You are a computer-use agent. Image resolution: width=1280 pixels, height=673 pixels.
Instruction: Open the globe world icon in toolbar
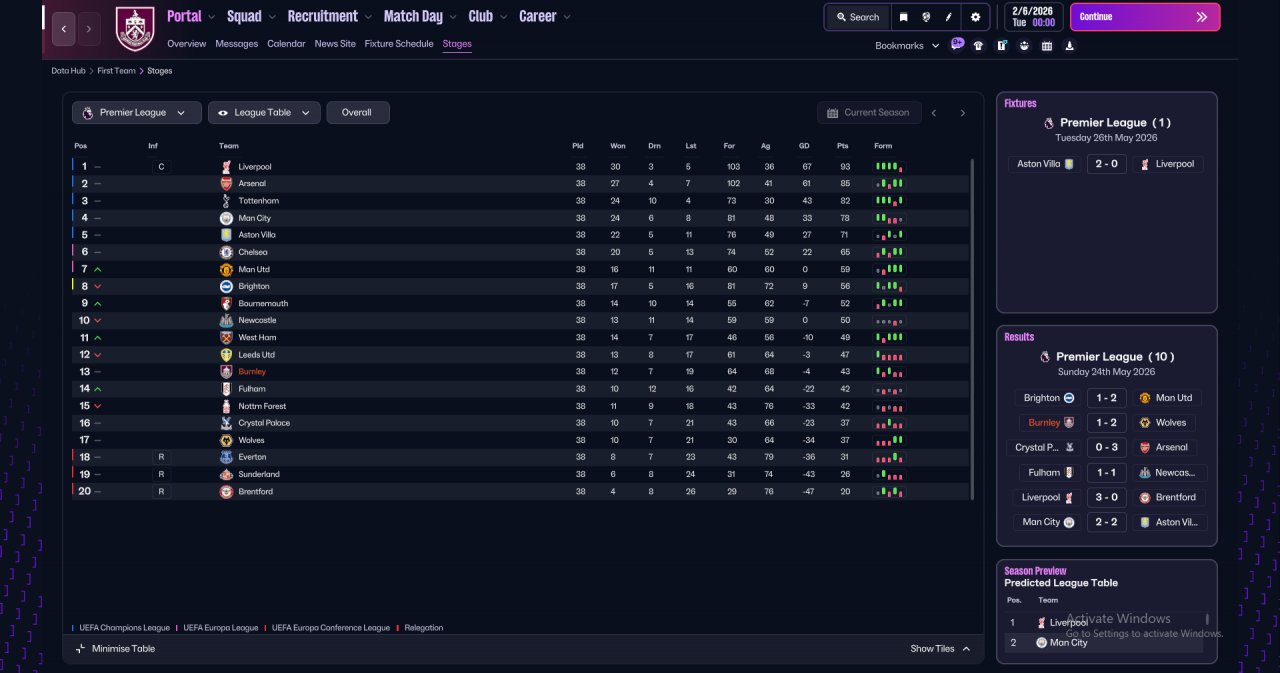(x=927, y=17)
